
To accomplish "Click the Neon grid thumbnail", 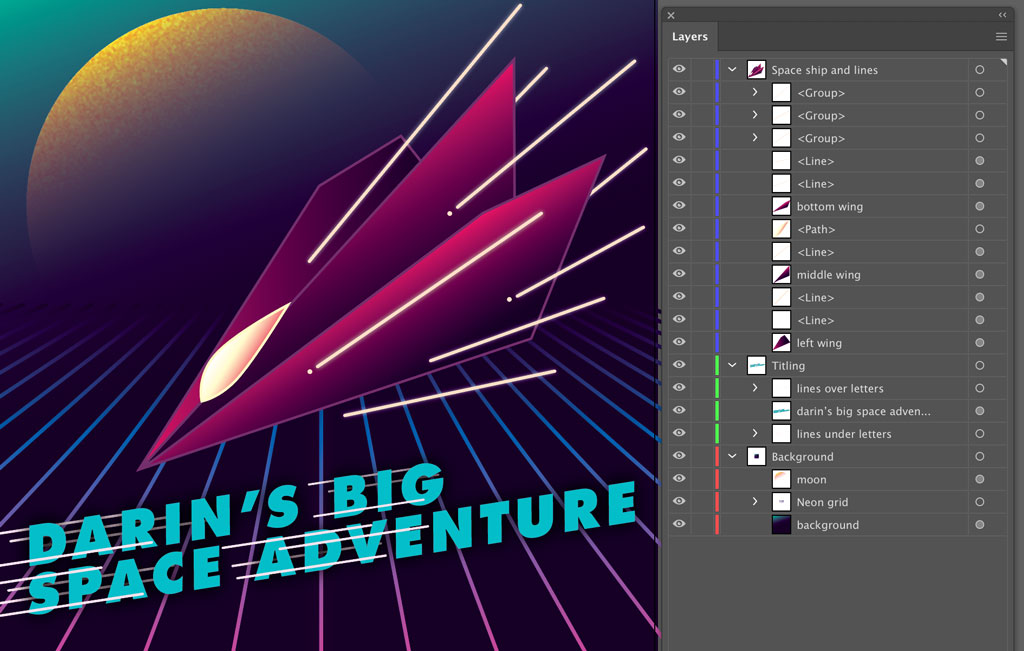I will (x=782, y=501).
